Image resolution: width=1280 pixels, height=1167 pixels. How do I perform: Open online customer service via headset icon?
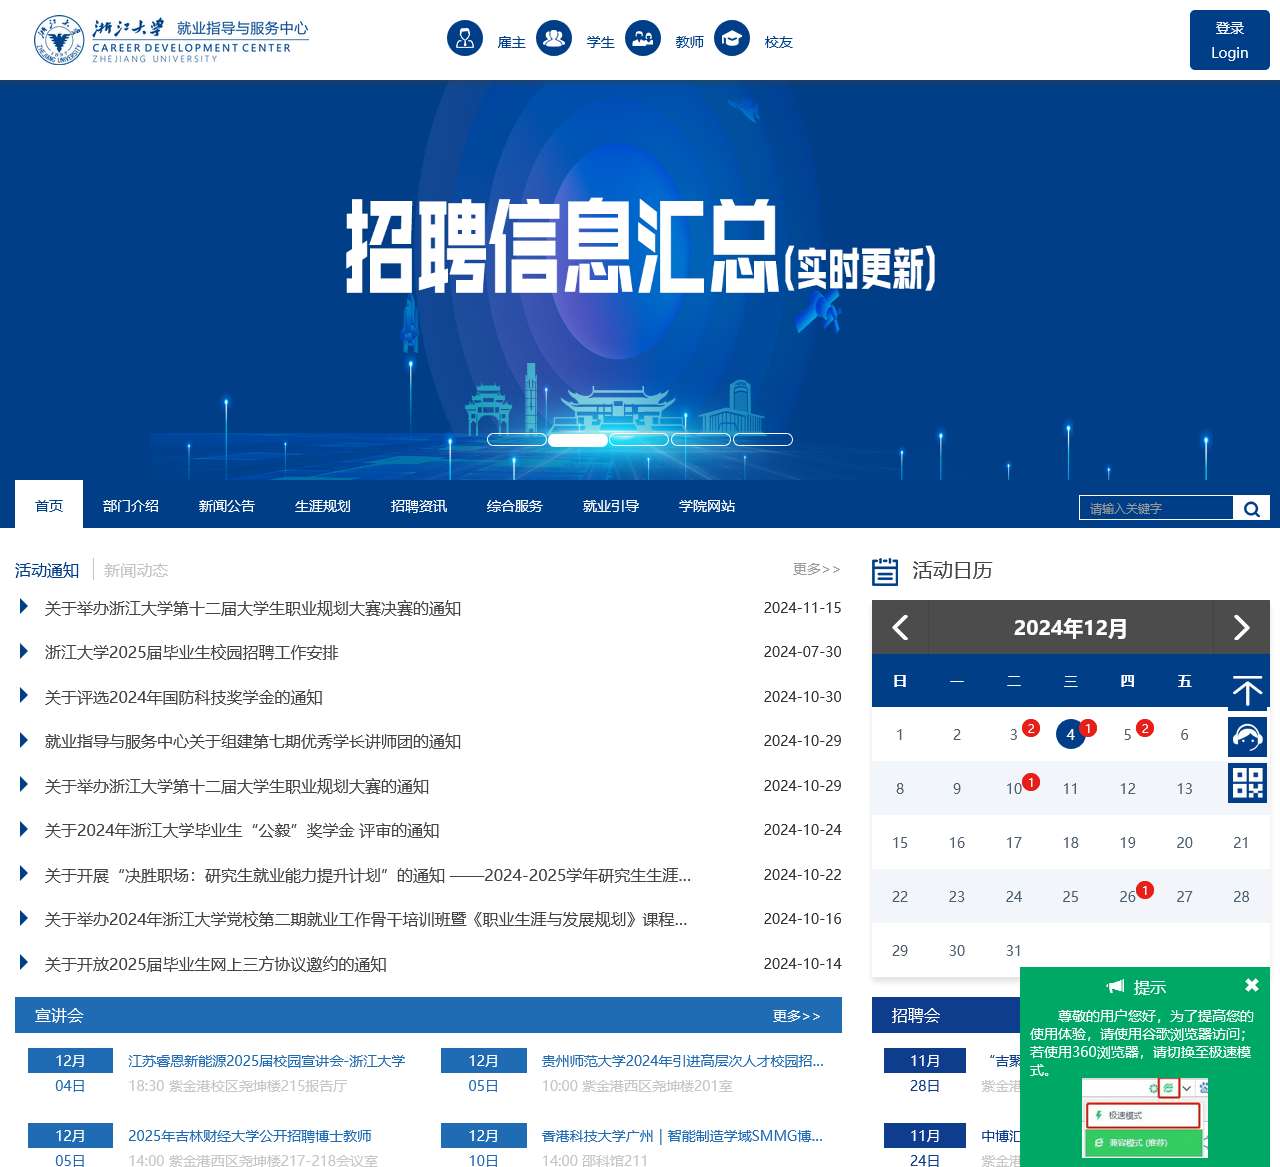pos(1248,737)
